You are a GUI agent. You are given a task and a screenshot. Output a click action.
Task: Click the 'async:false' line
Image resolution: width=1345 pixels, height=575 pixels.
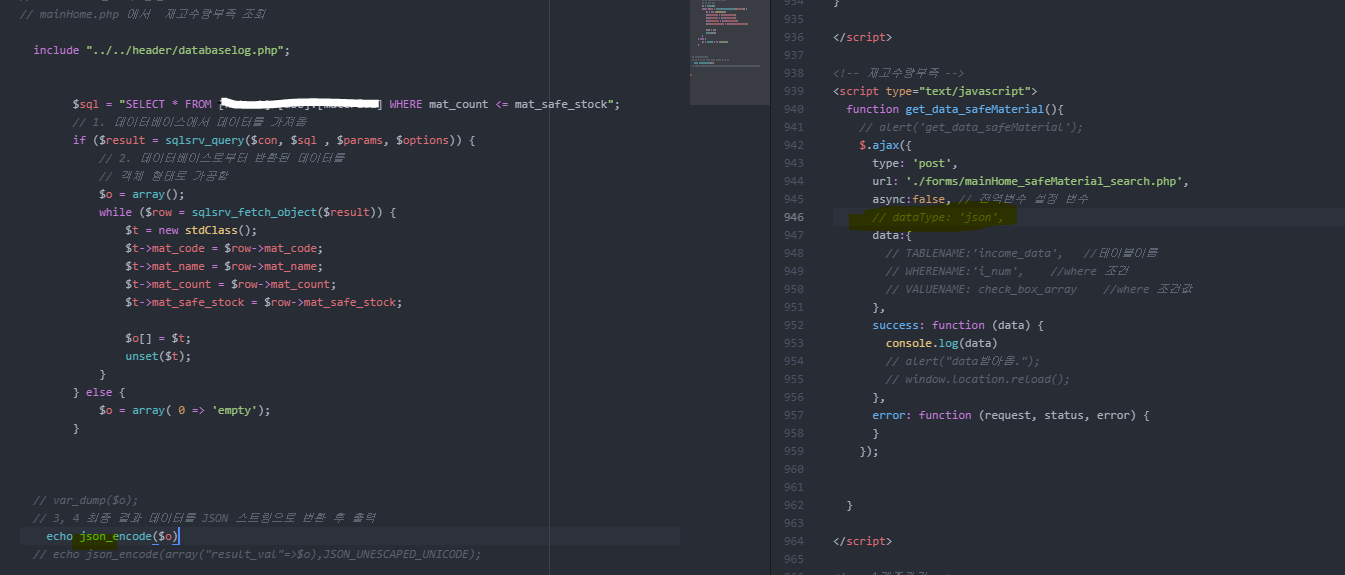[980, 199]
